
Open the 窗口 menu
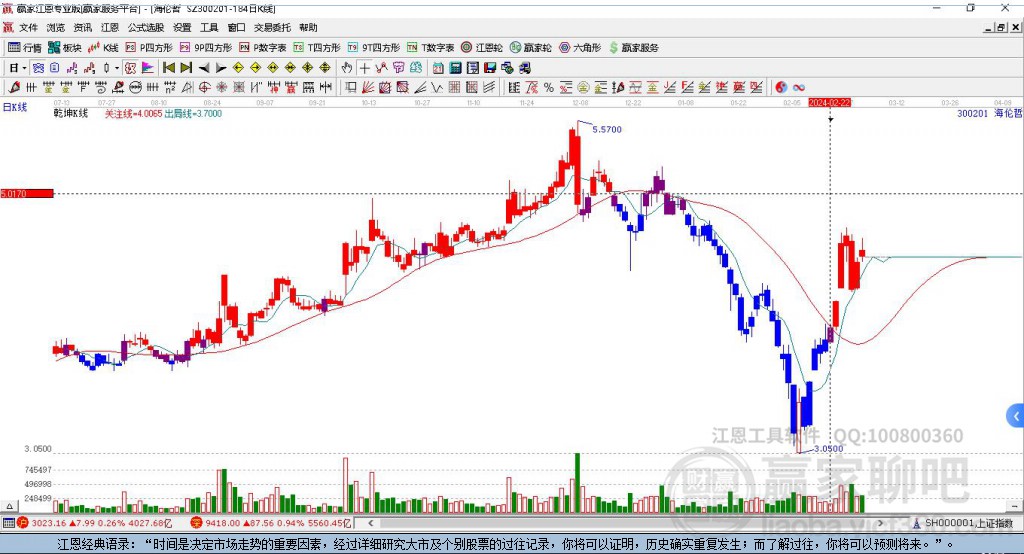[x=236, y=27]
